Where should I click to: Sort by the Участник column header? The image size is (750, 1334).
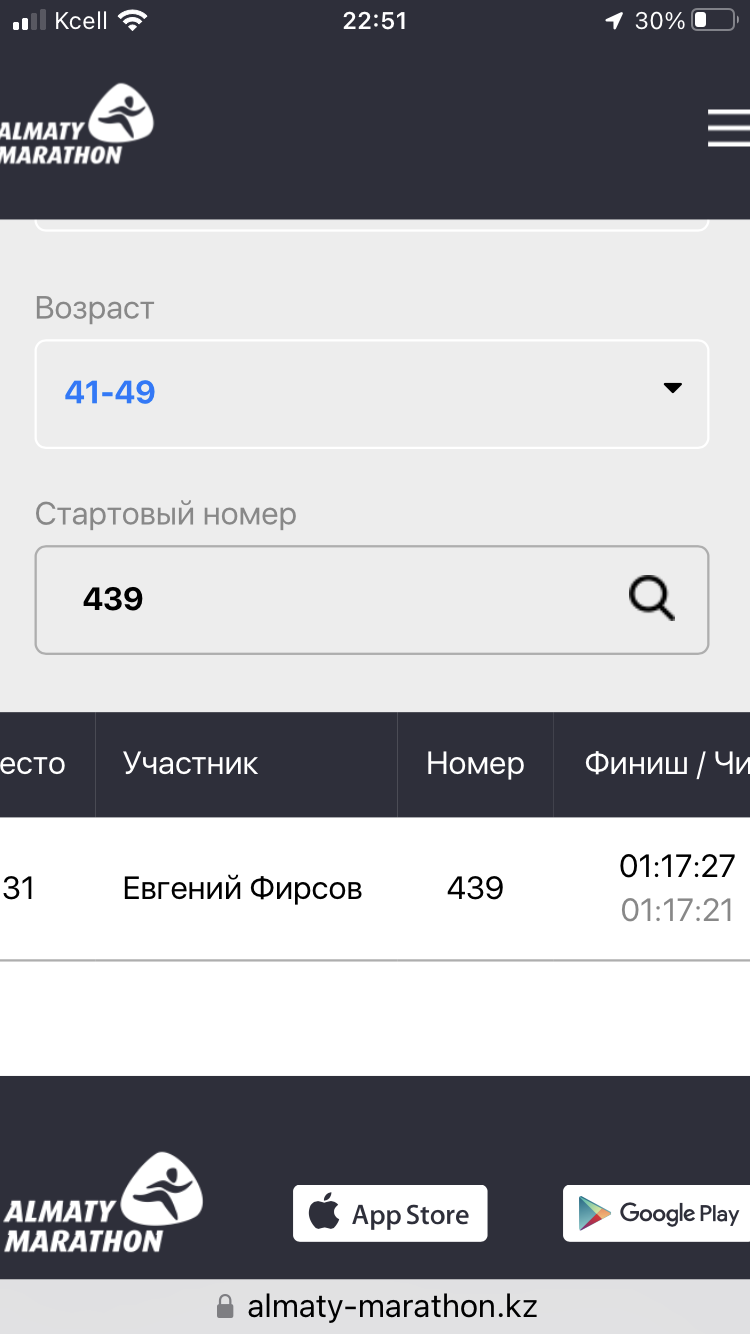point(190,764)
